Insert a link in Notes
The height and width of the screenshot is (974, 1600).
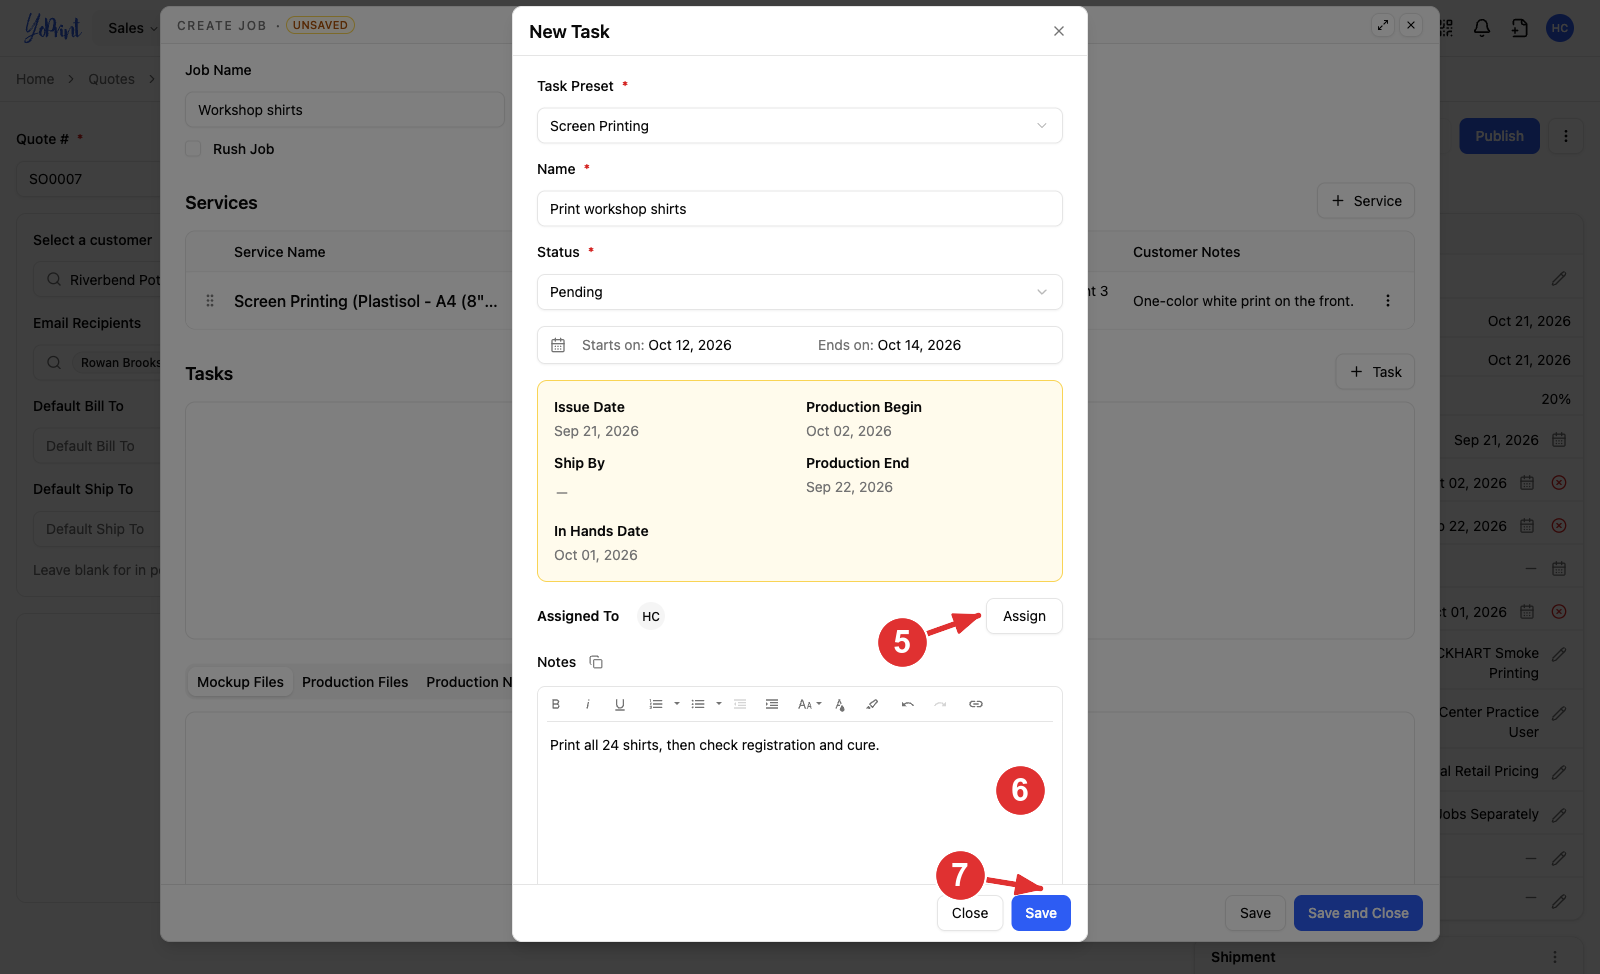pos(976,704)
